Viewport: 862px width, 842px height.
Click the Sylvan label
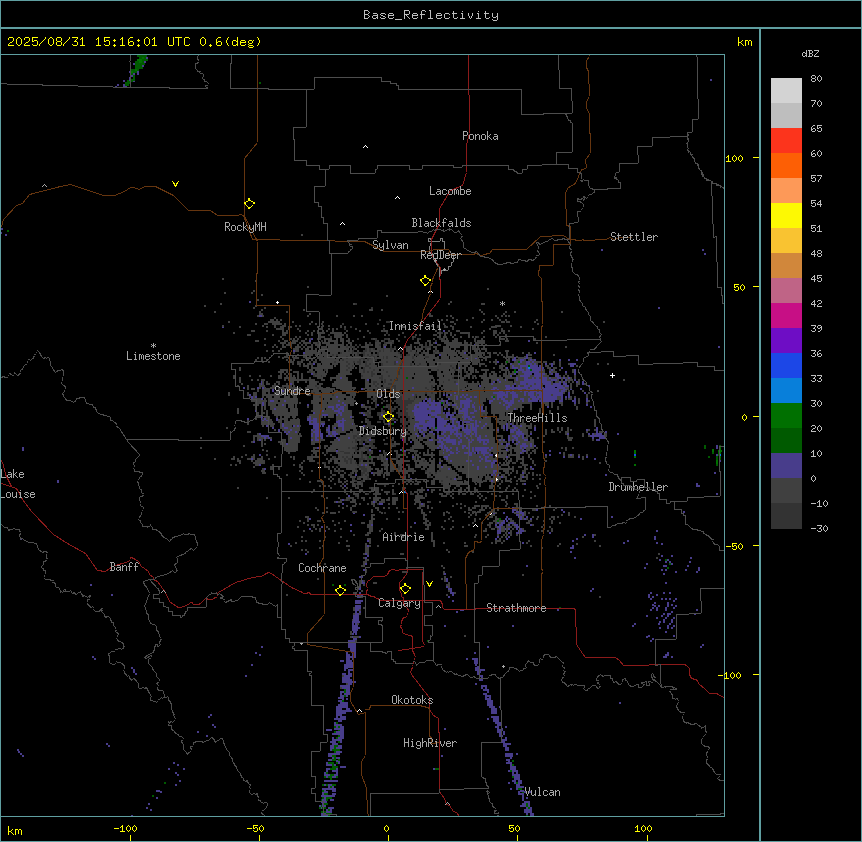(x=390, y=245)
